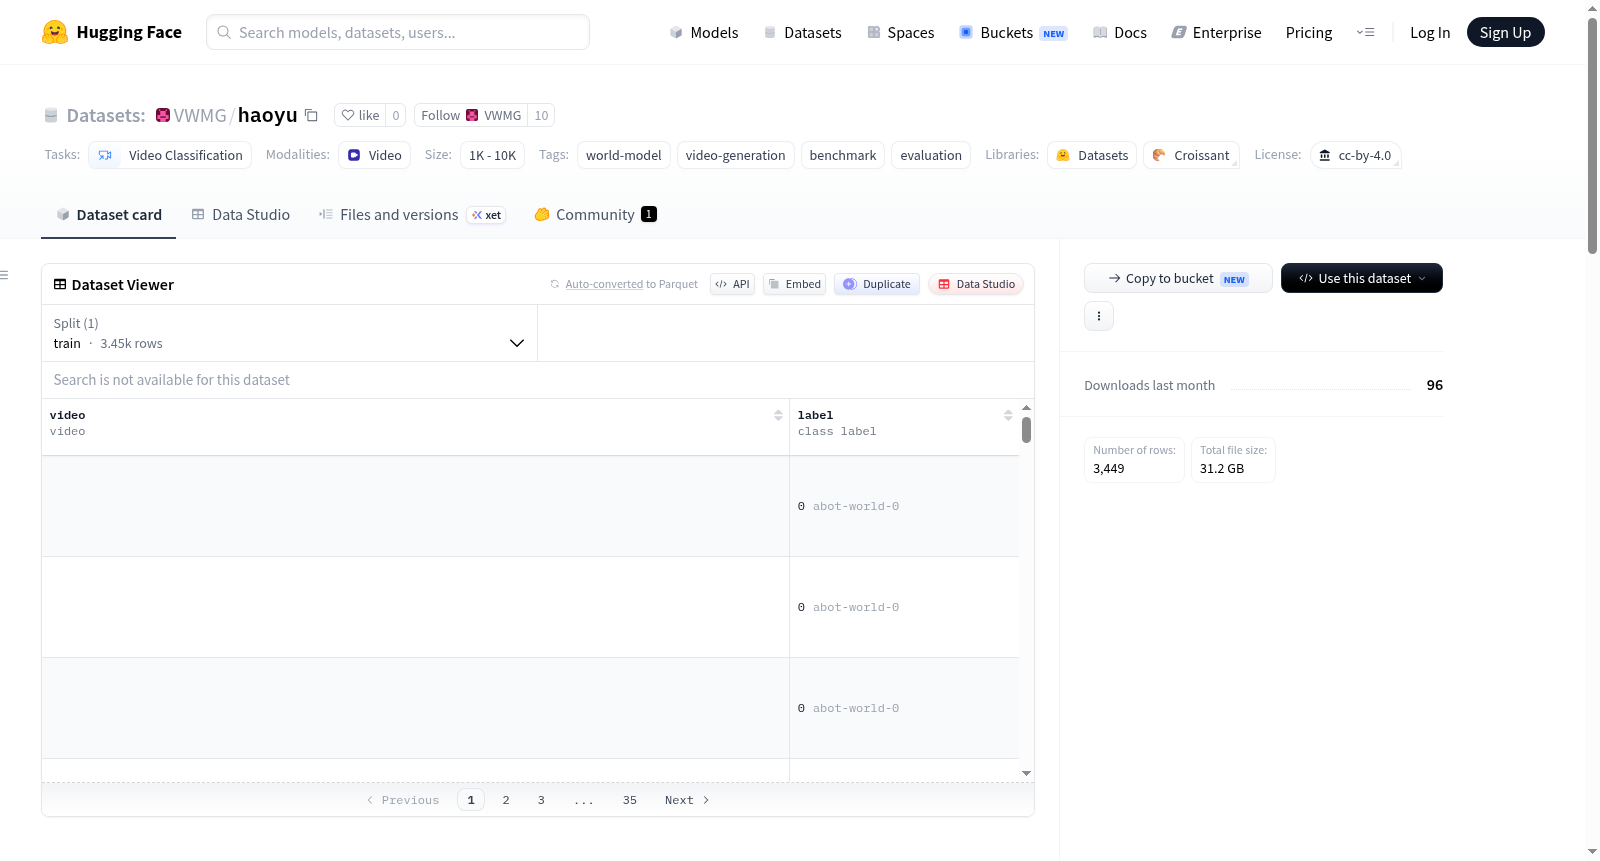Image resolution: width=1600 pixels, height=861 pixels.
Task: Click the page vertical scrollbar thumb
Action: (x=1592, y=135)
